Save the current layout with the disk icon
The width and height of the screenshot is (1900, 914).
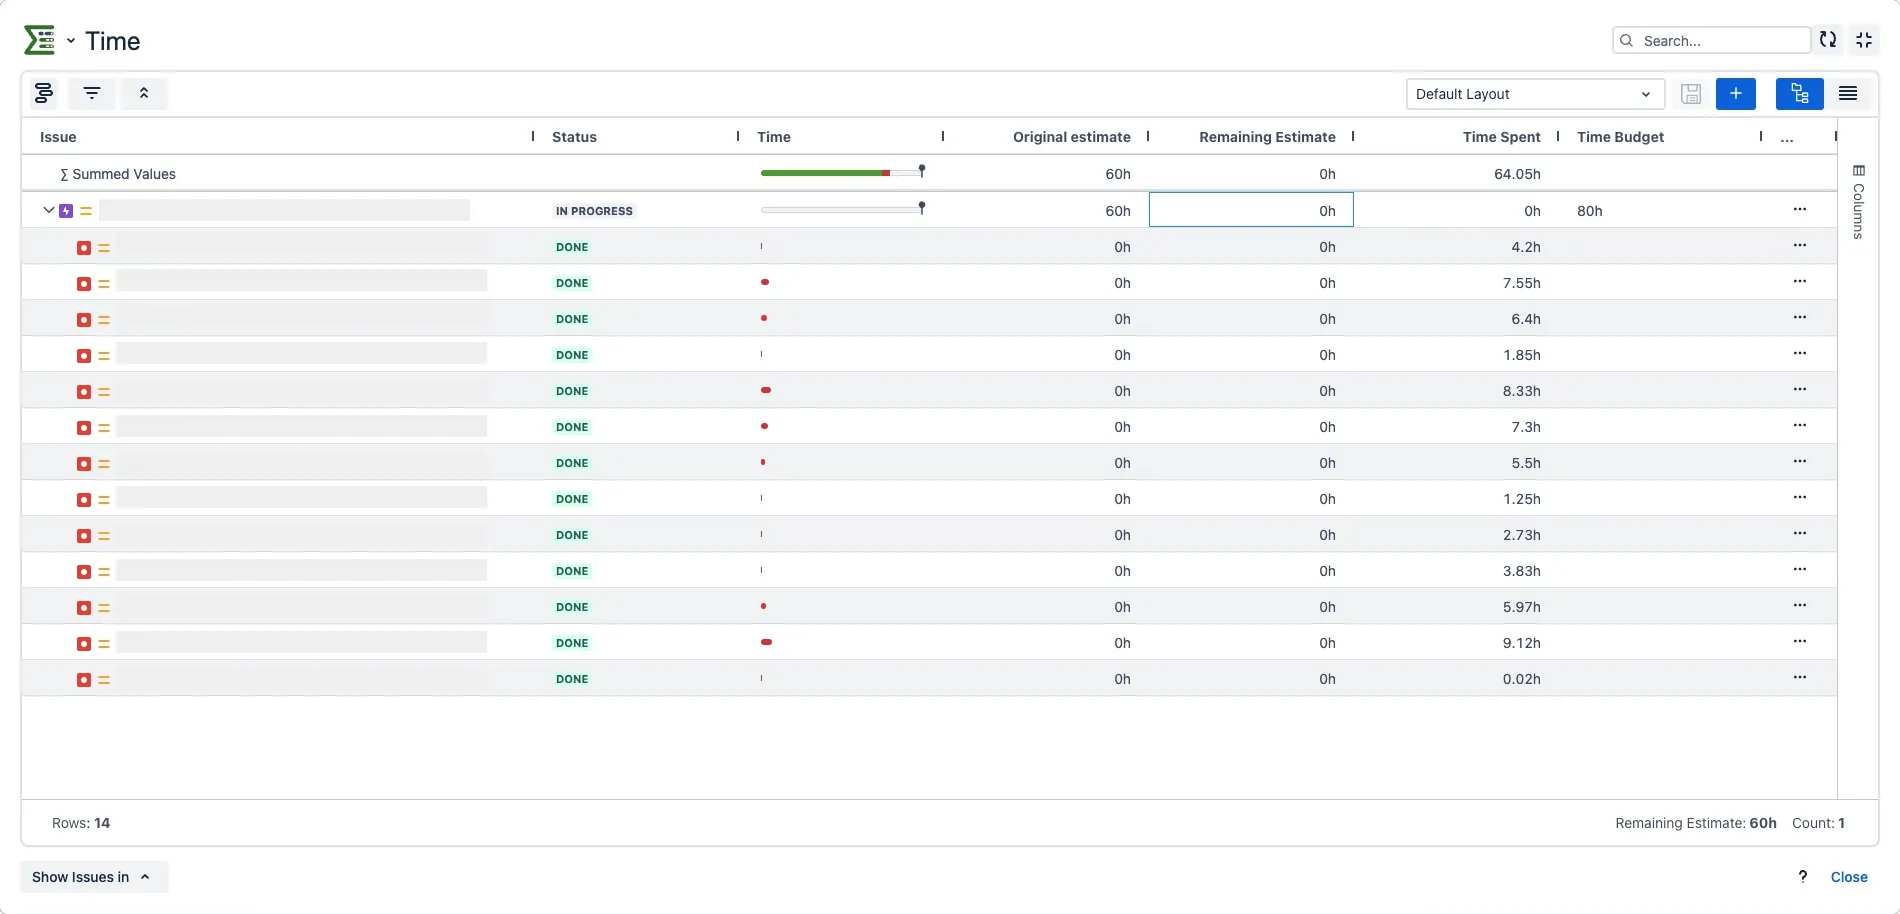pyautogui.click(x=1691, y=93)
